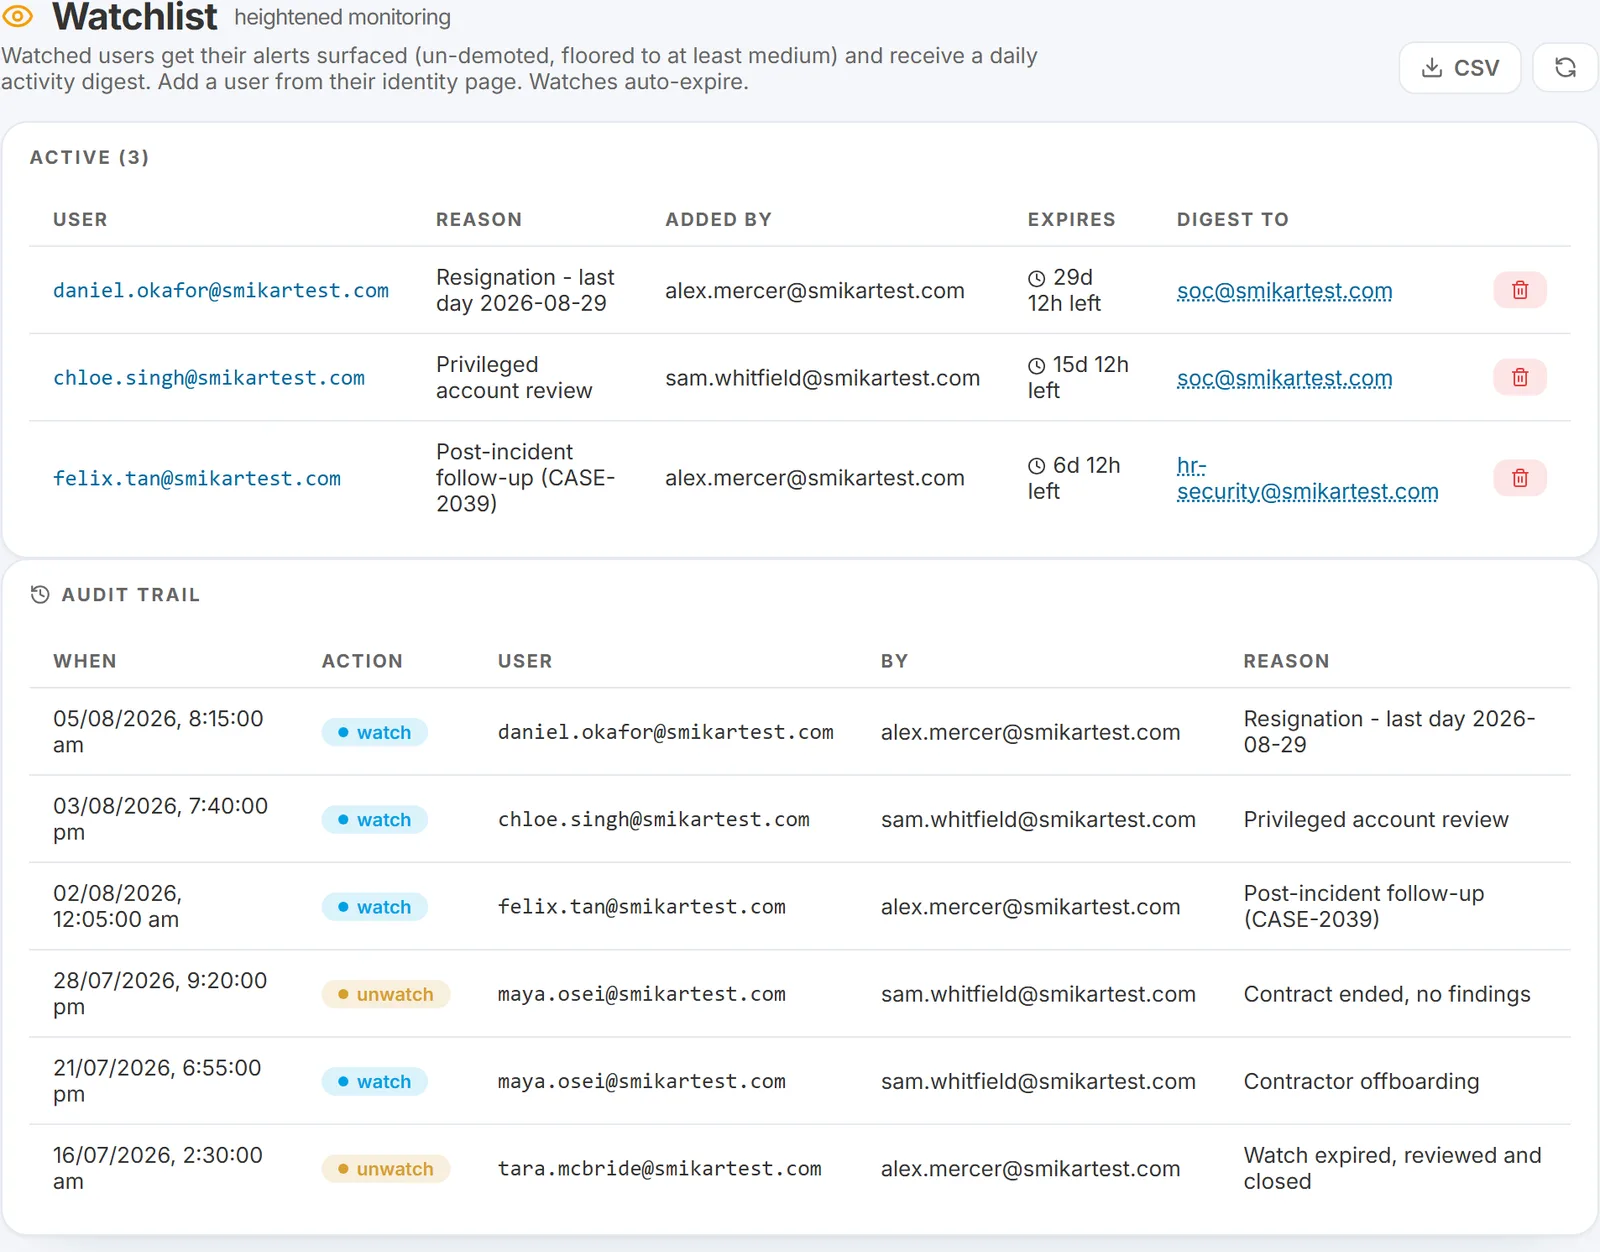The height and width of the screenshot is (1252, 1600).
Task: Open felix.tan@smikartest.com identity in the active list
Action: 197,478
